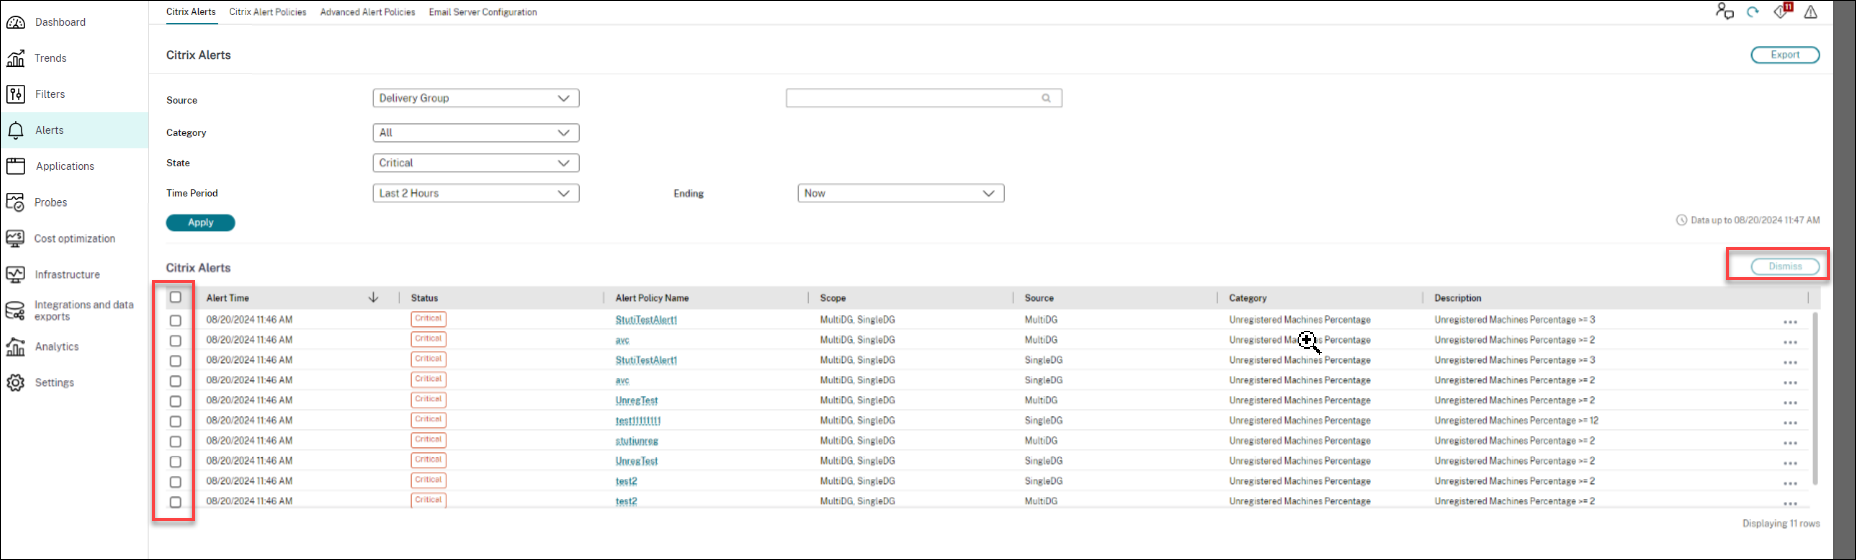Open the warning triangle alerts icon
This screenshot has width=1856, height=560.
point(1811,12)
